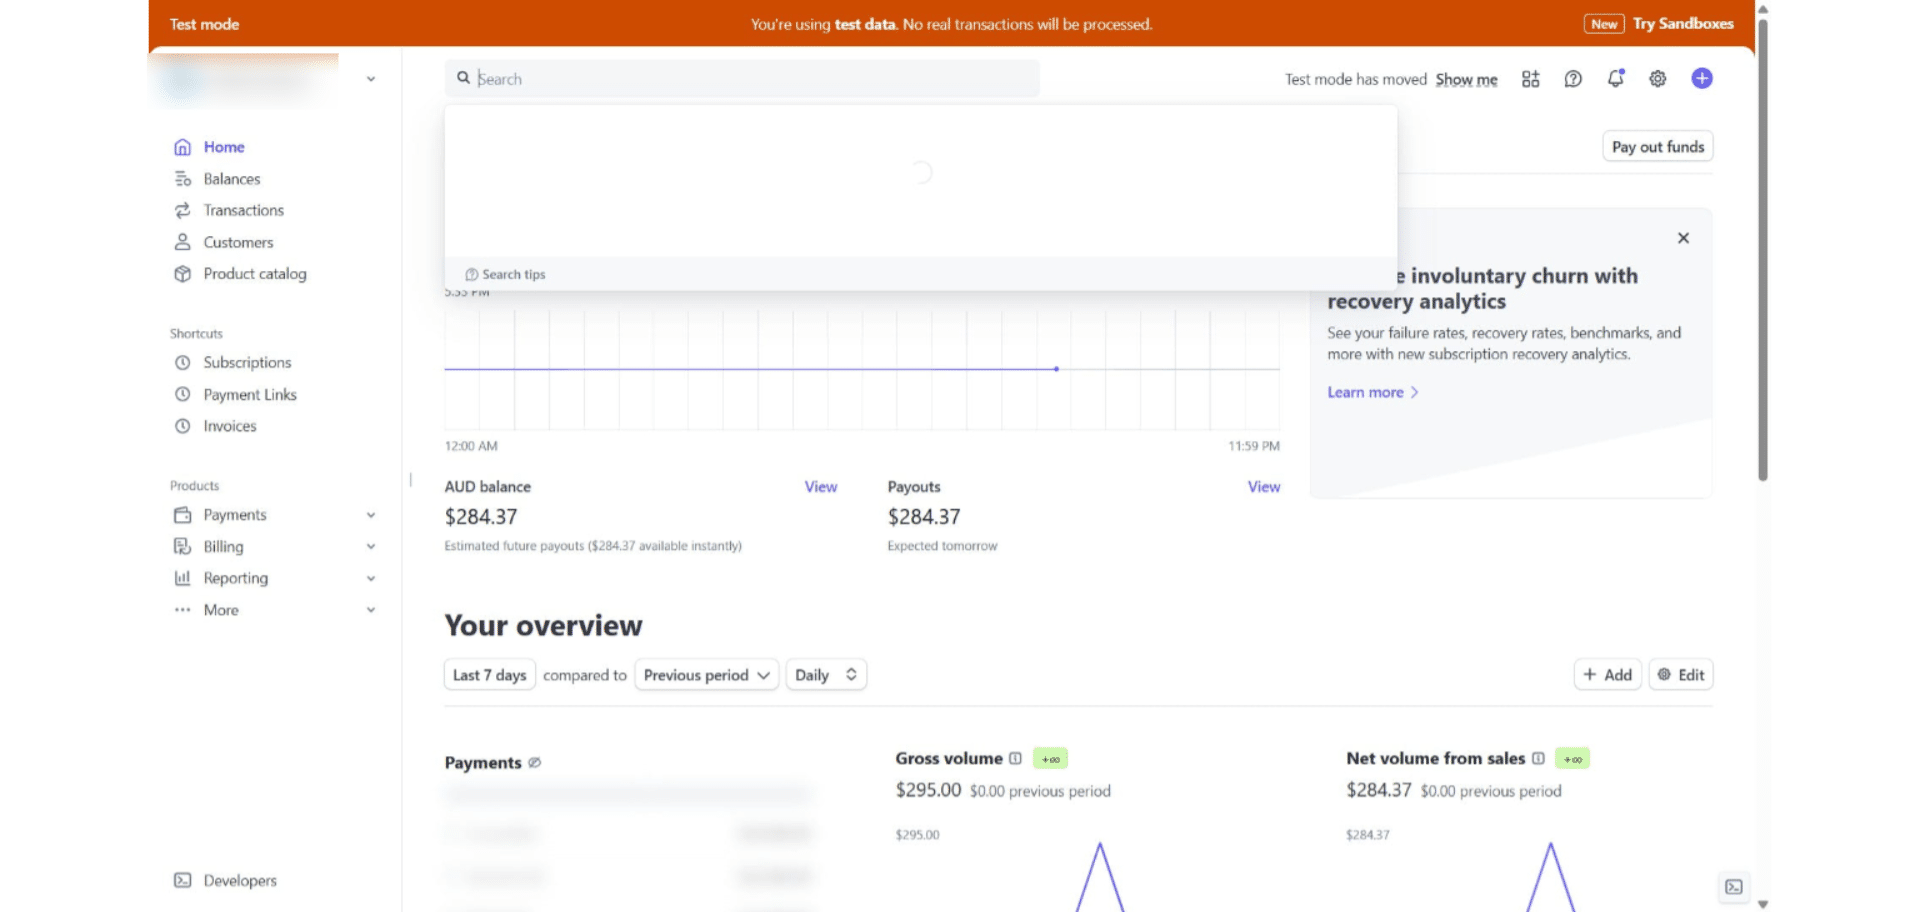1920x912 pixels.
Task: Click the Pay out funds button
Action: 1657,147
